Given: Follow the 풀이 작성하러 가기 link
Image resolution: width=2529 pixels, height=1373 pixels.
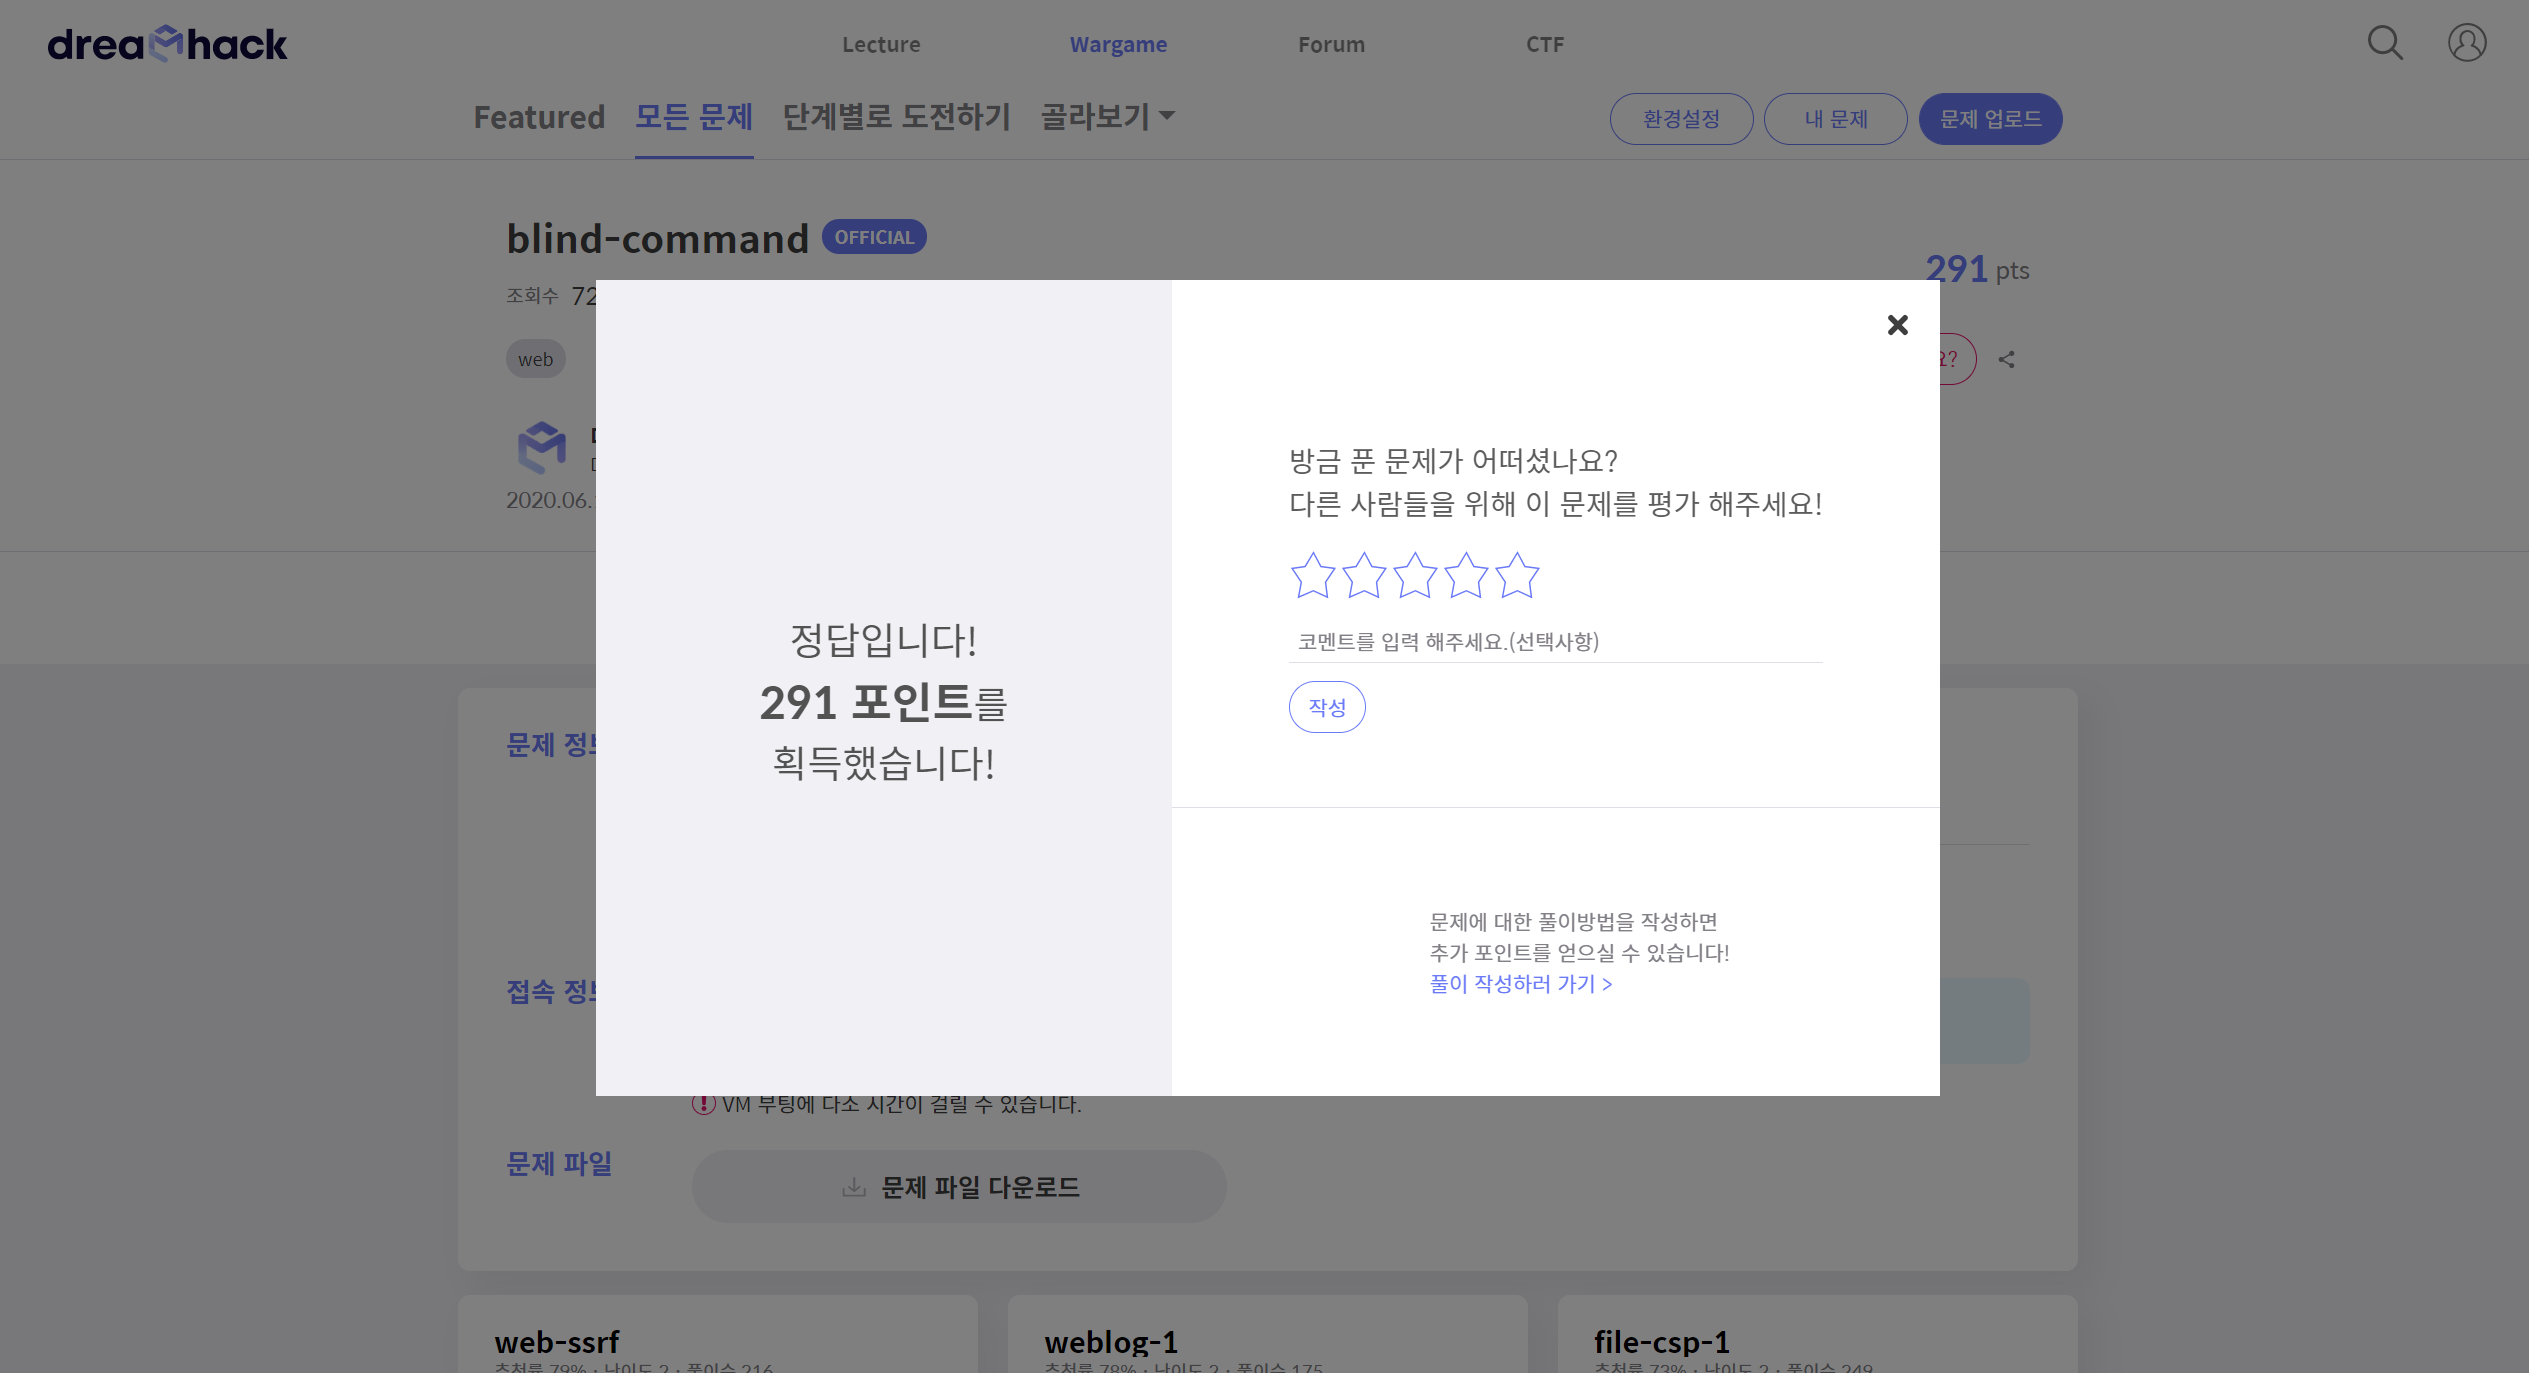Looking at the screenshot, I should [1520, 984].
